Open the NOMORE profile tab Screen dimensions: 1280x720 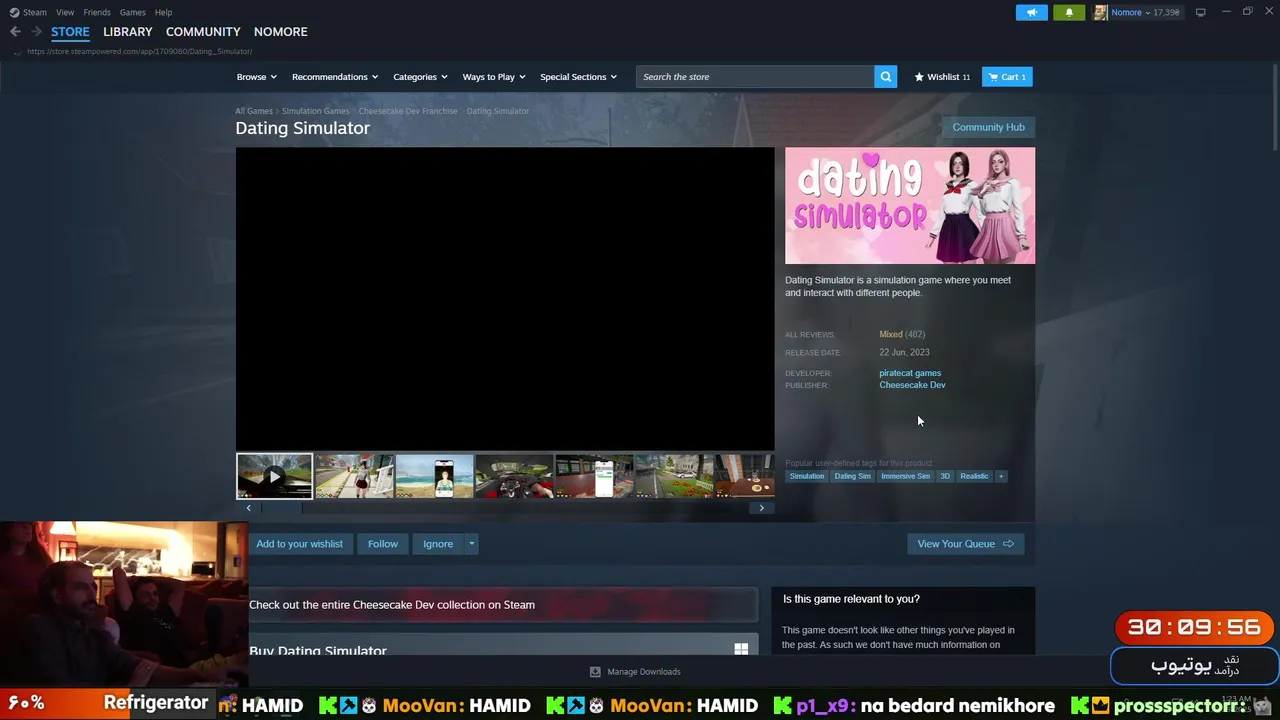point(280,32)
